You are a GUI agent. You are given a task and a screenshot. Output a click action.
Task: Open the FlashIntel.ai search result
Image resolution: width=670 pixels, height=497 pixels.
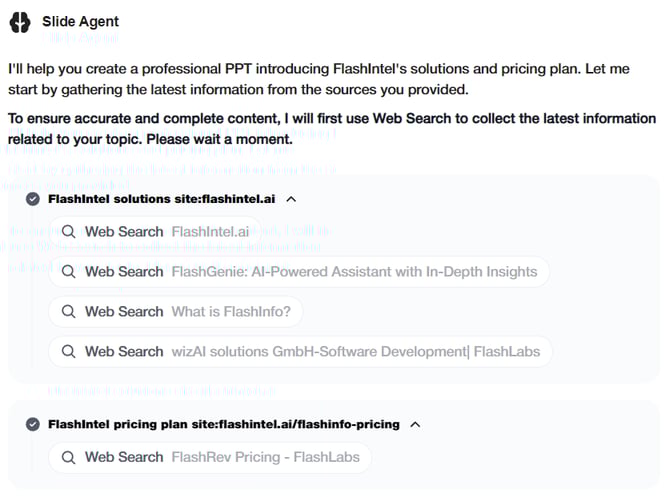(x=210, y=232)
